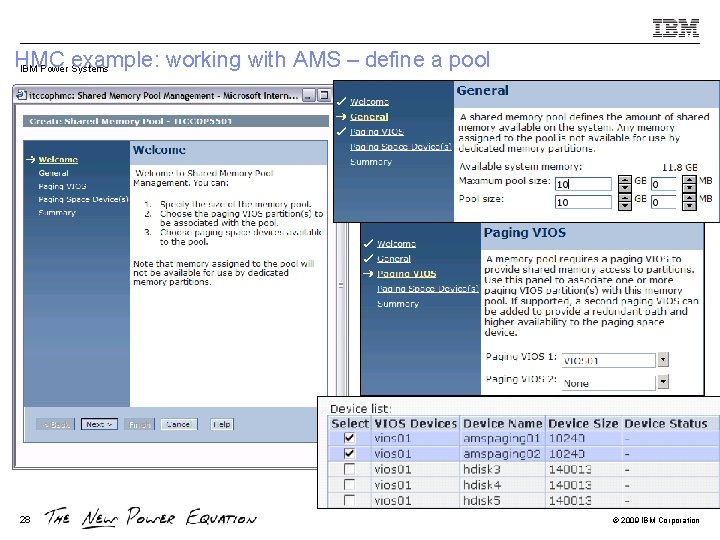Image resolution: width=720 pixels, height=540 pixels.
Task: Check the hdisk4 device checkbox
Action: pyautogui.click(x=349, y=485)
